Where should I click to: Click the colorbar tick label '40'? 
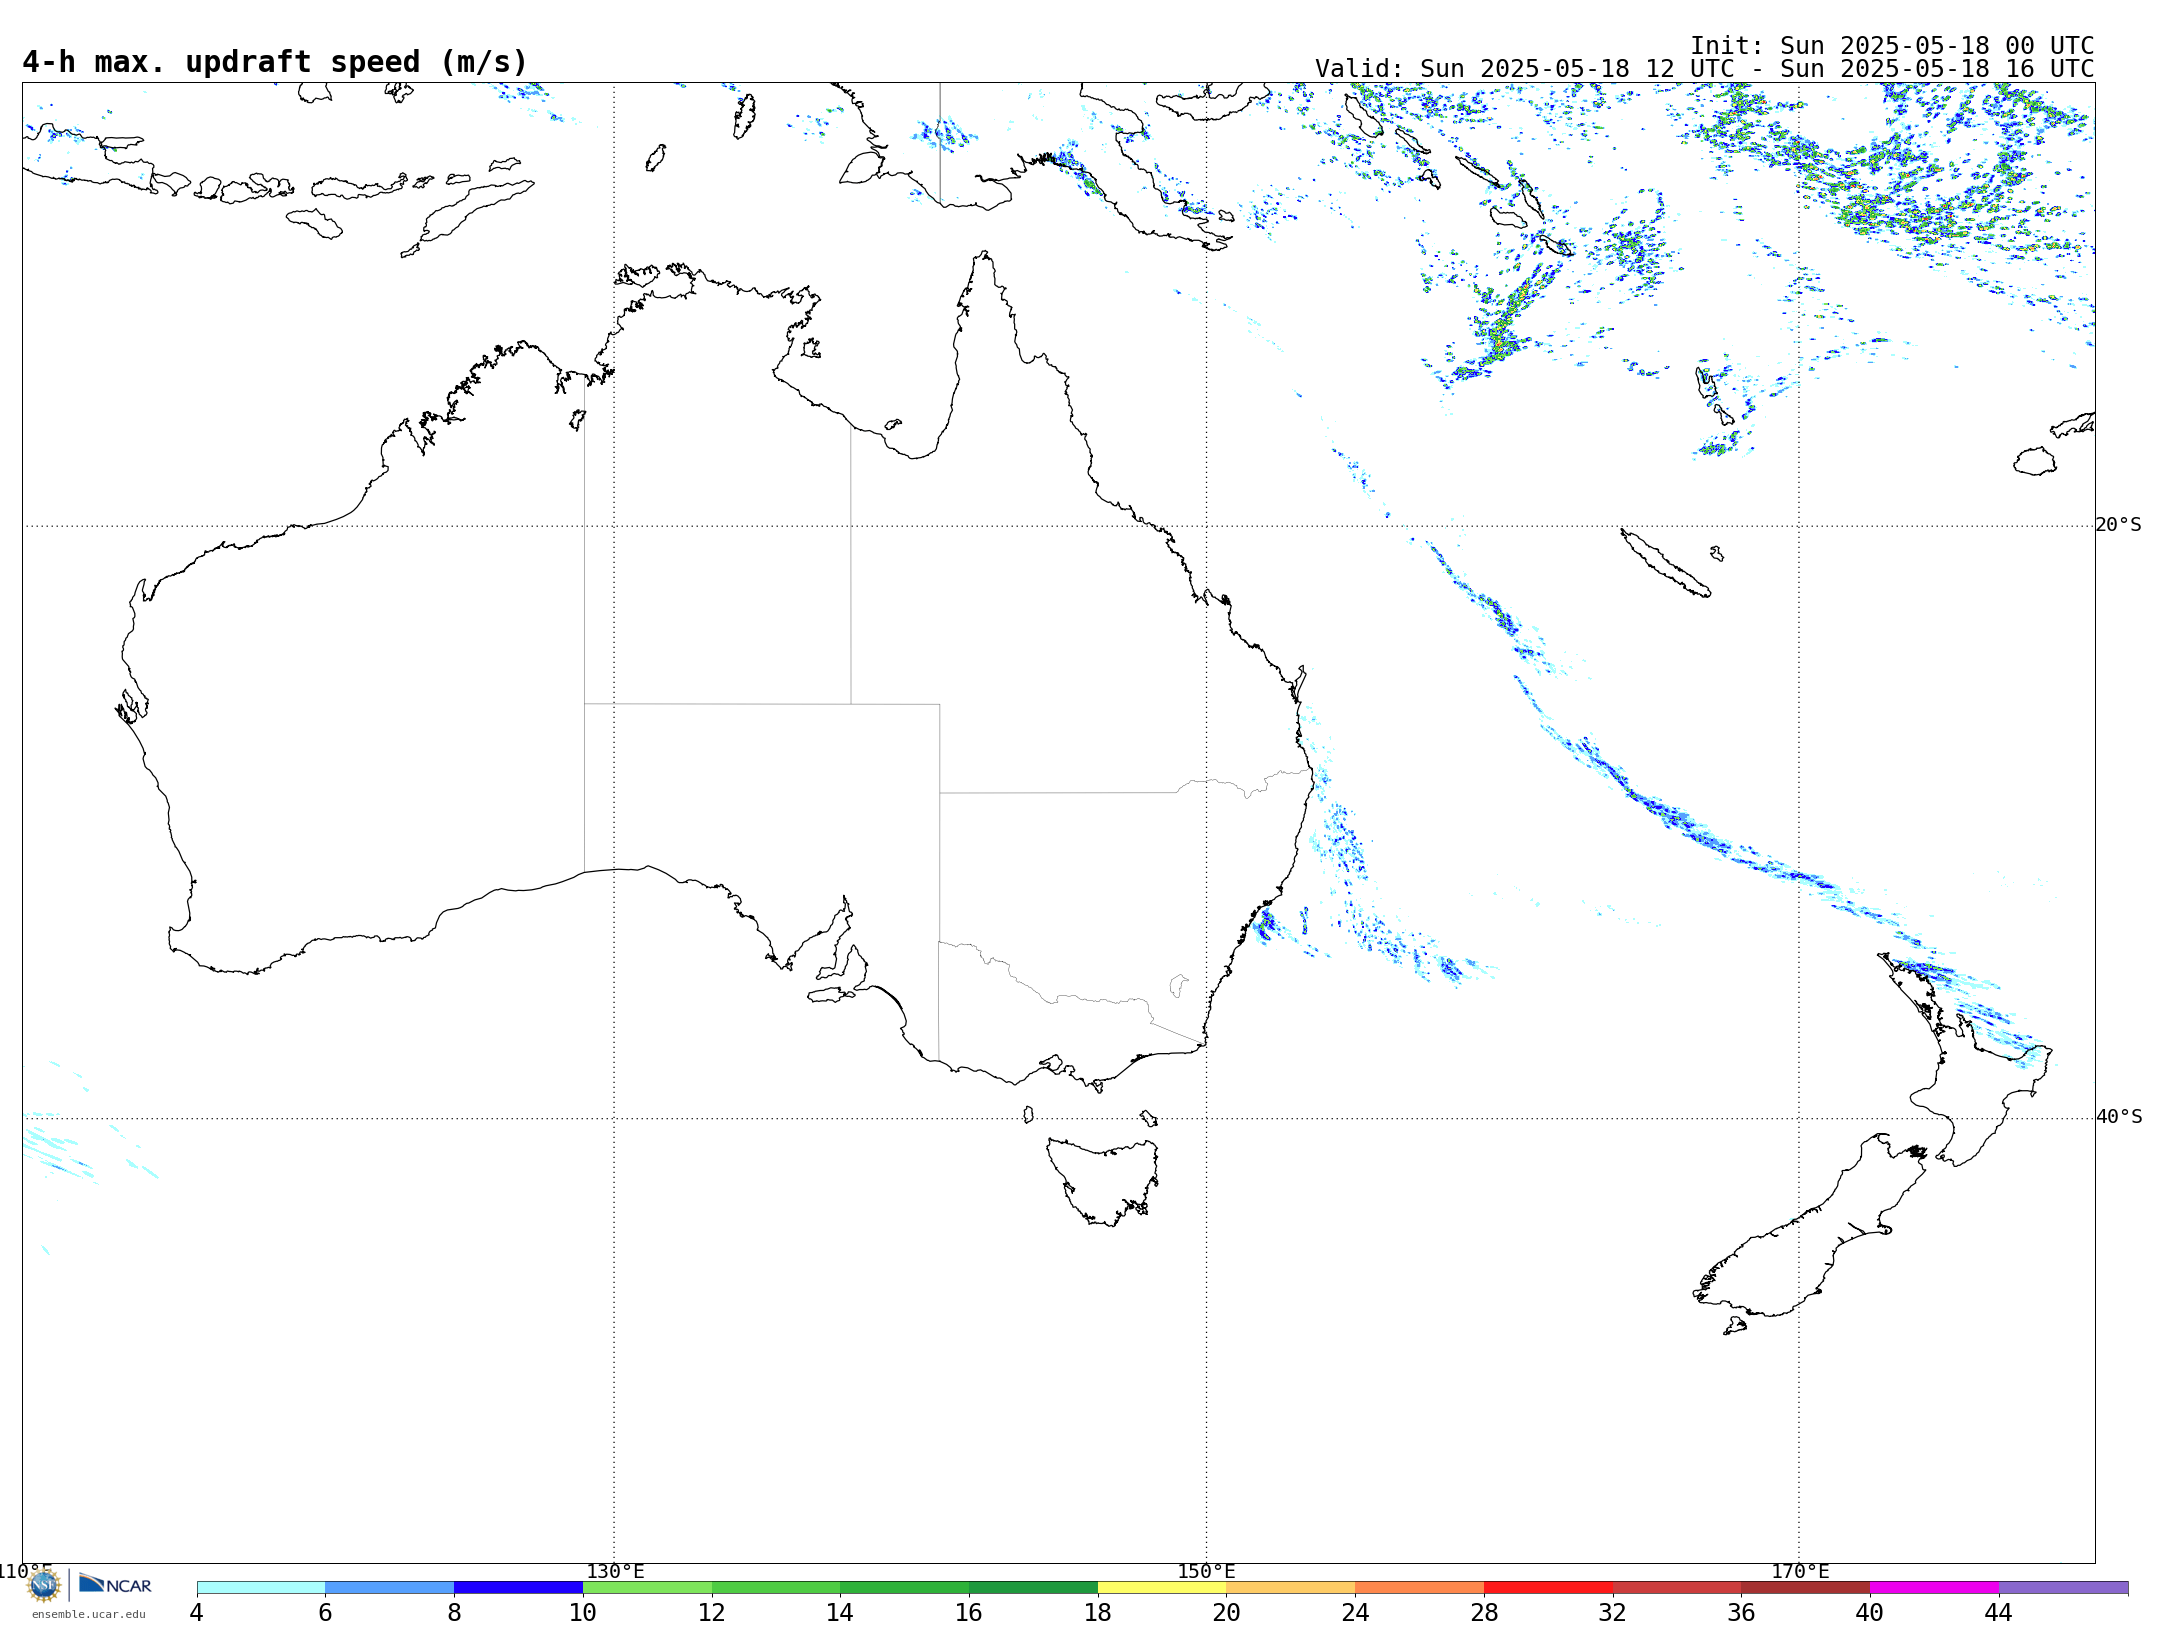click(x=1870, y=1613)
